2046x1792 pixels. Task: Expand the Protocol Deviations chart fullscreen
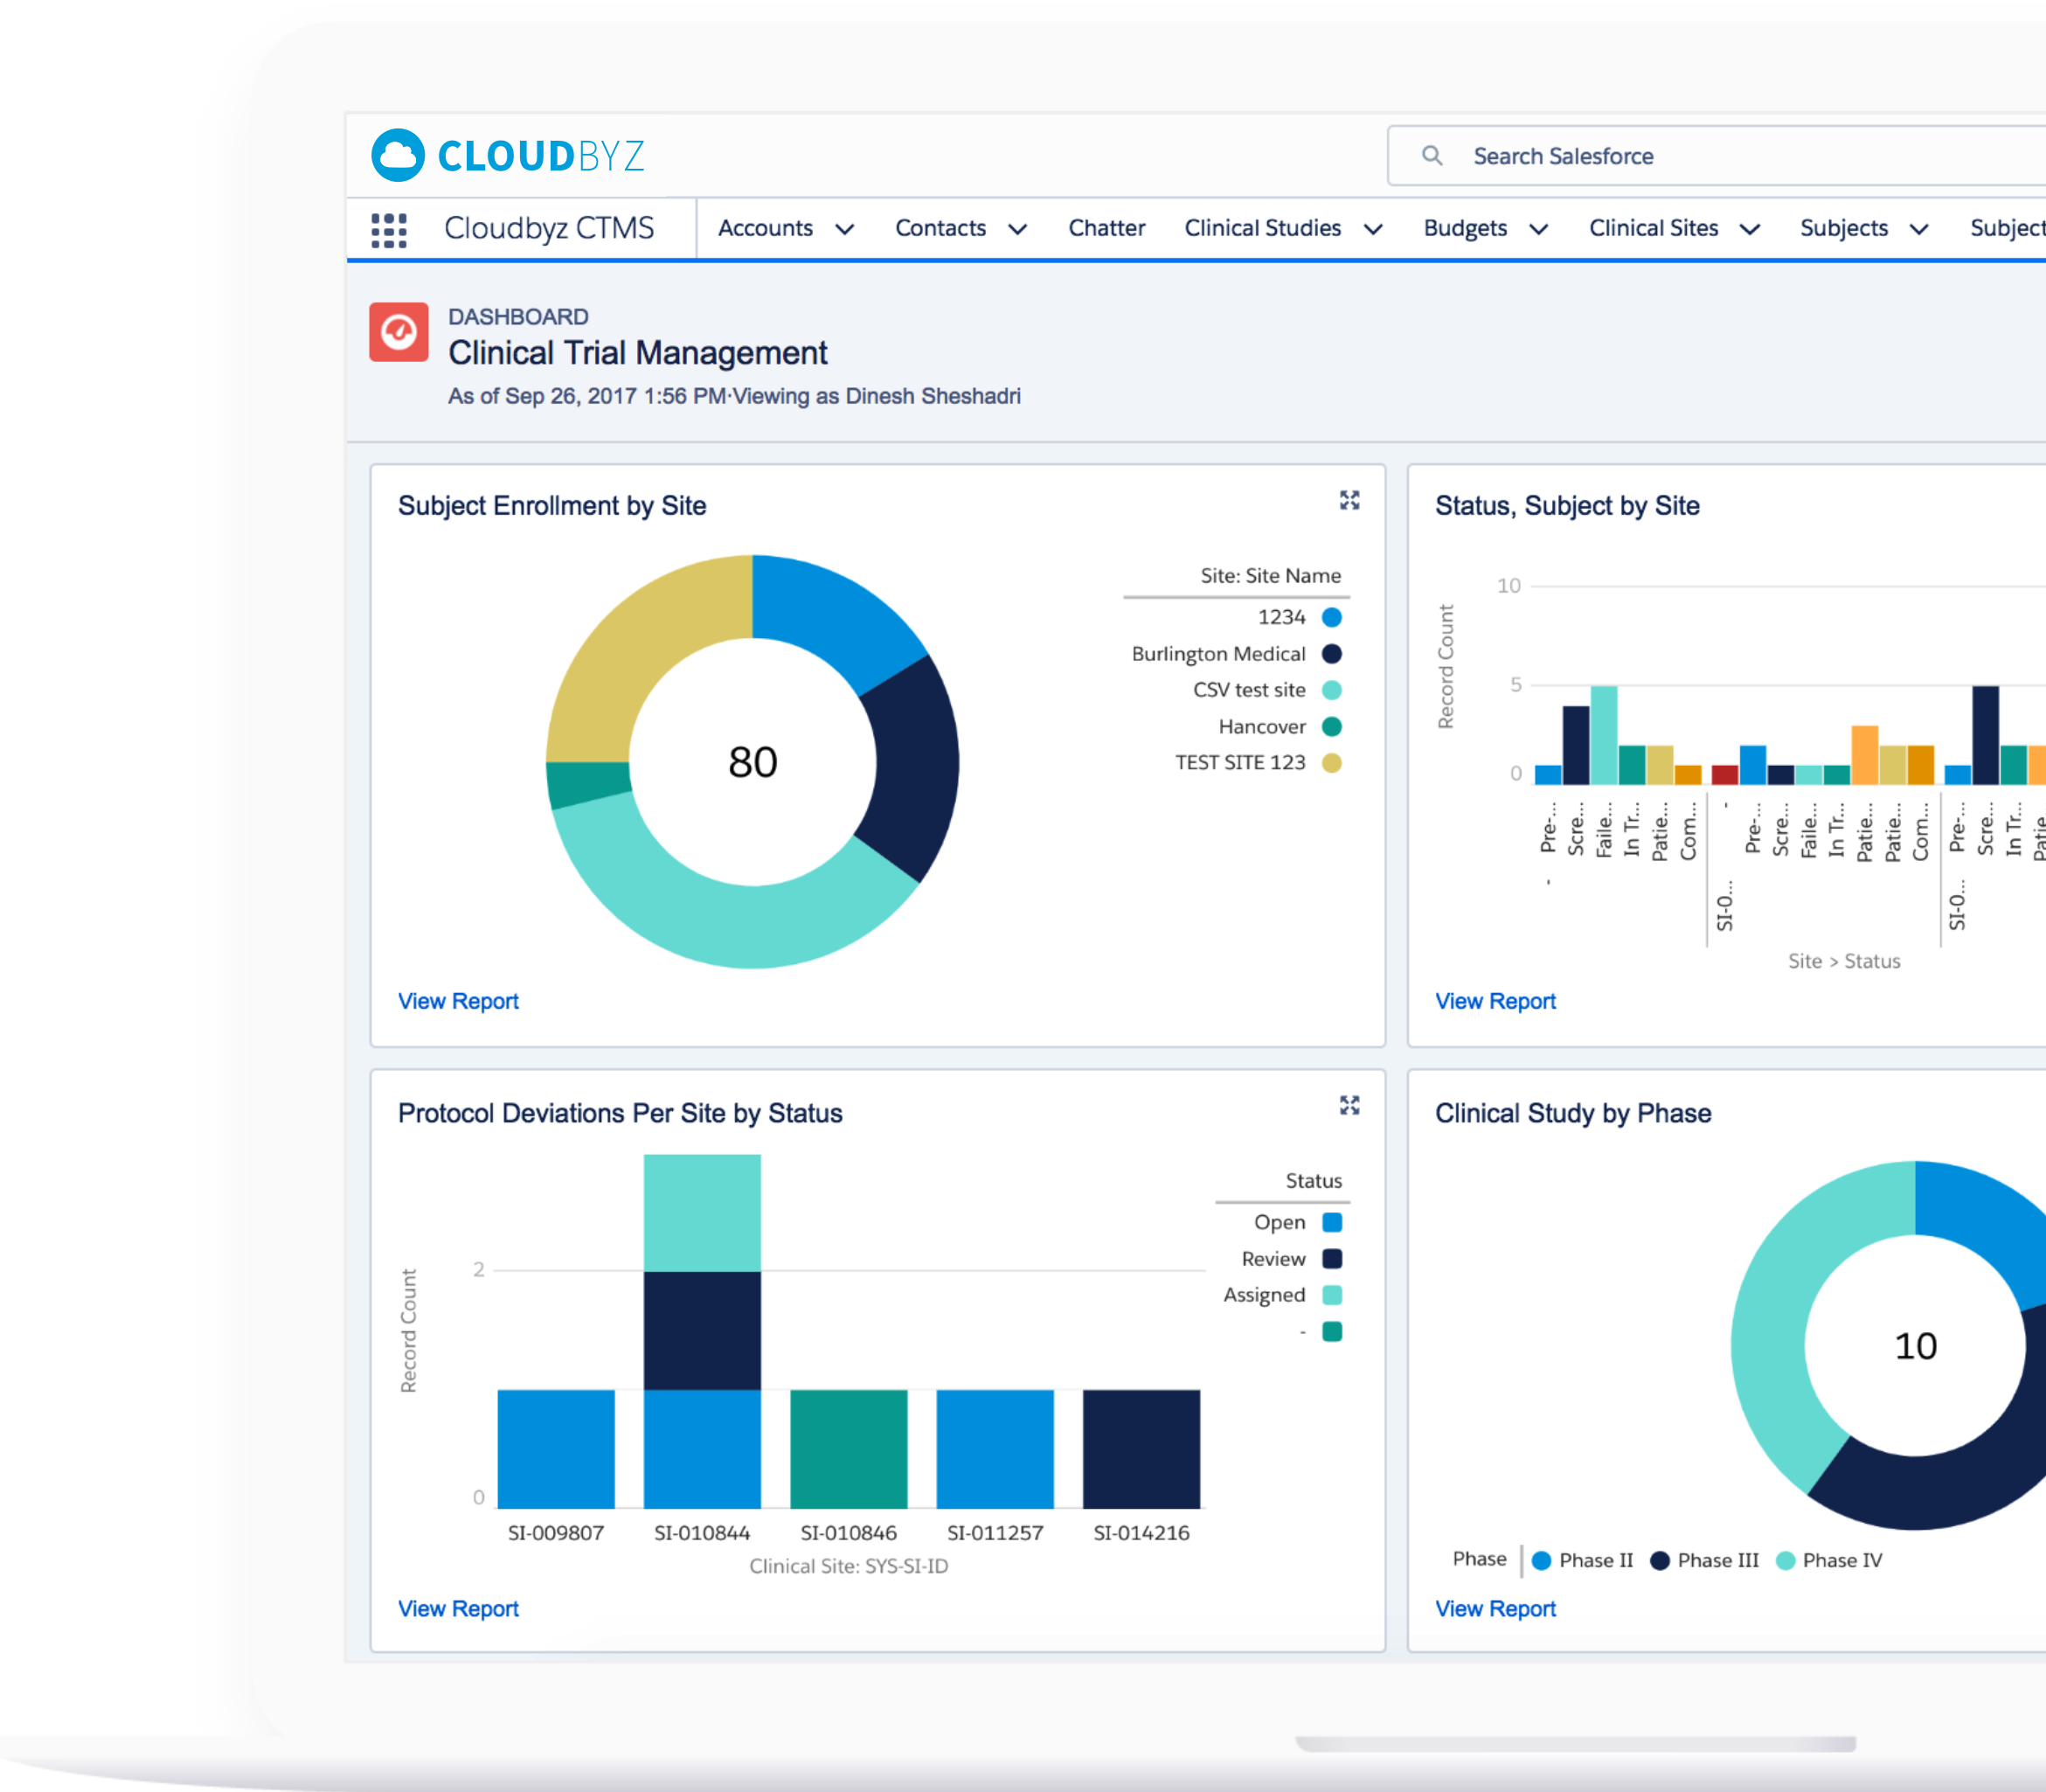pos(1349,1105)
